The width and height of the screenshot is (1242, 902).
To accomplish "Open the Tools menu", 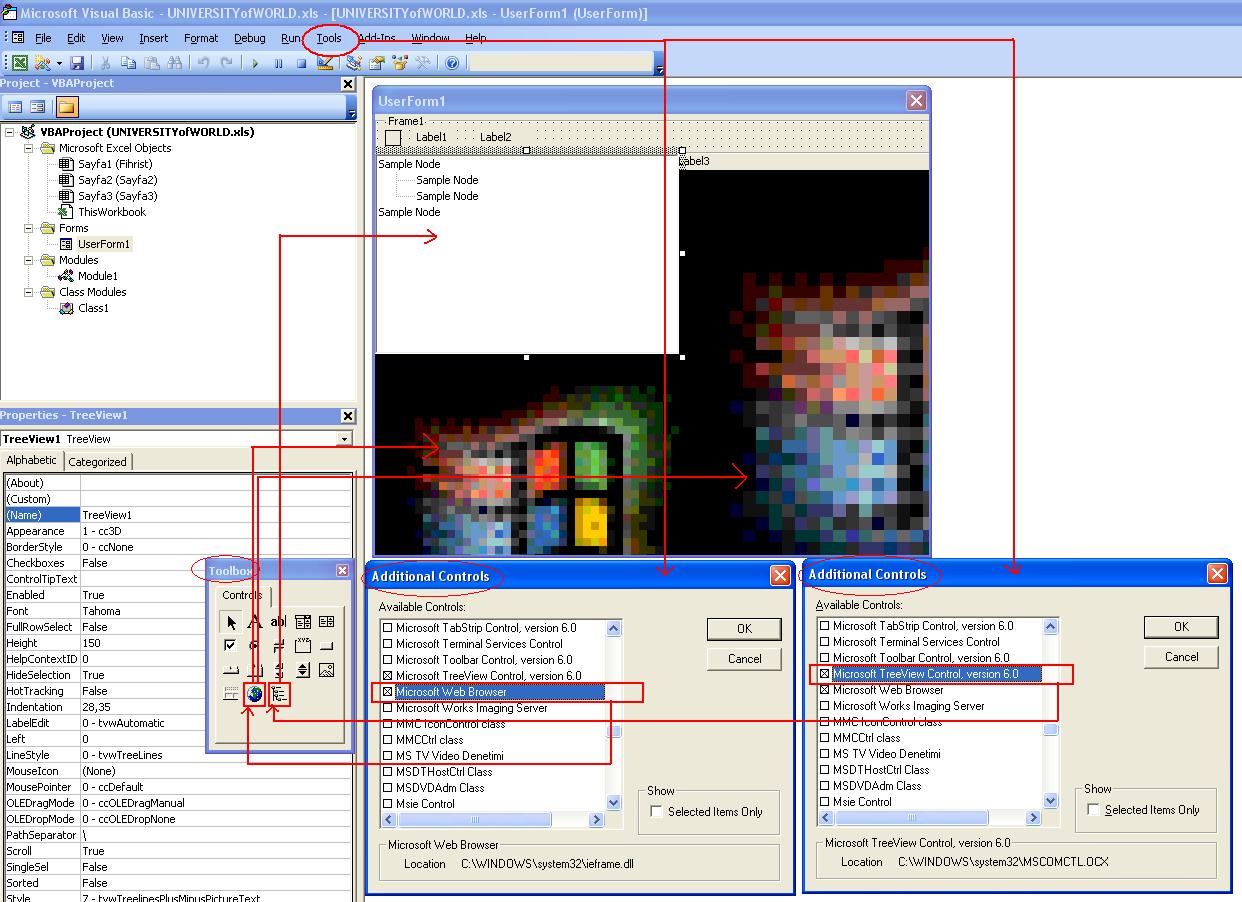I will point(329,38).
